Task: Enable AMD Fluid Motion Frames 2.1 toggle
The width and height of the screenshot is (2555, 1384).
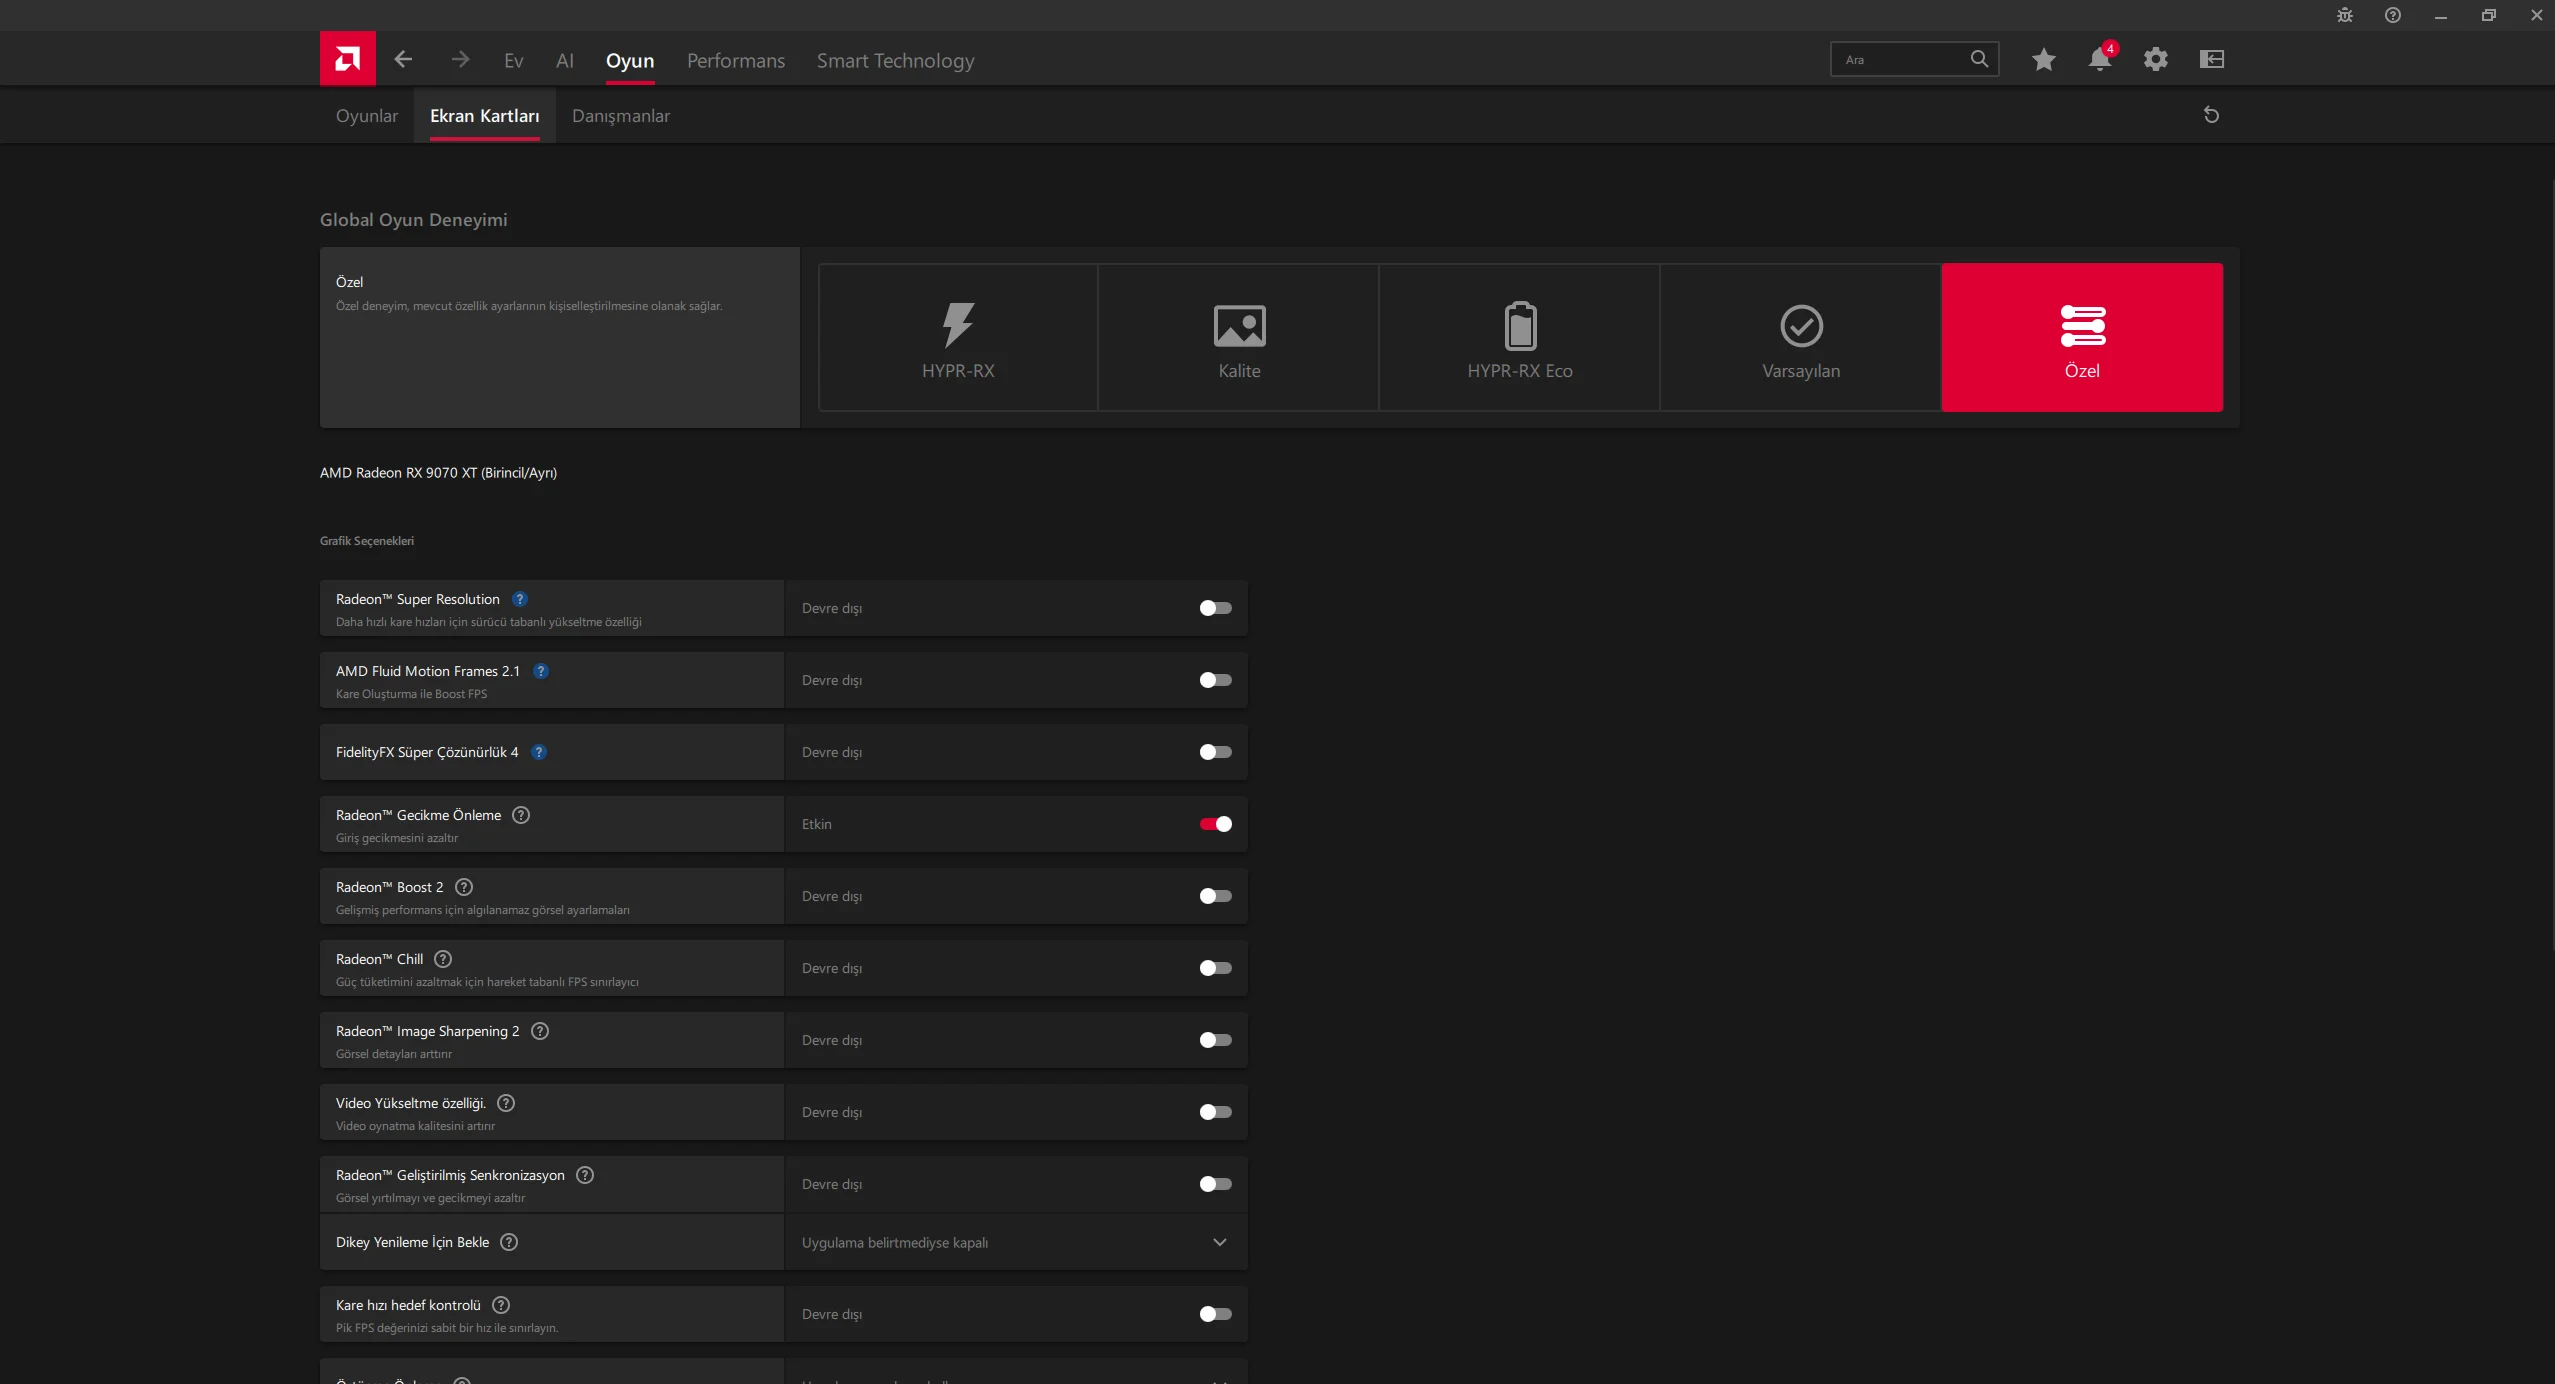Action: [1216, 680]
